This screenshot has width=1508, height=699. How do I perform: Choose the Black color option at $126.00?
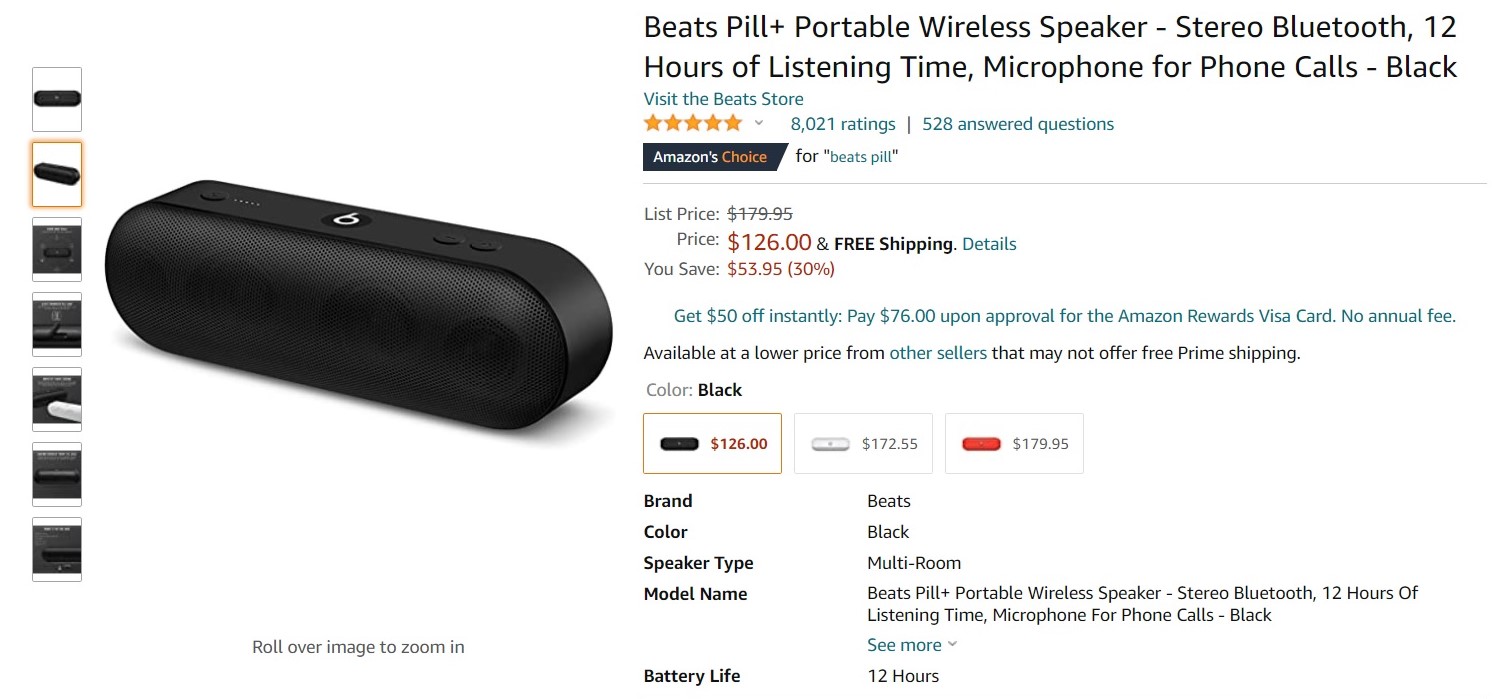pyautogui.click(x=712, y=443)
